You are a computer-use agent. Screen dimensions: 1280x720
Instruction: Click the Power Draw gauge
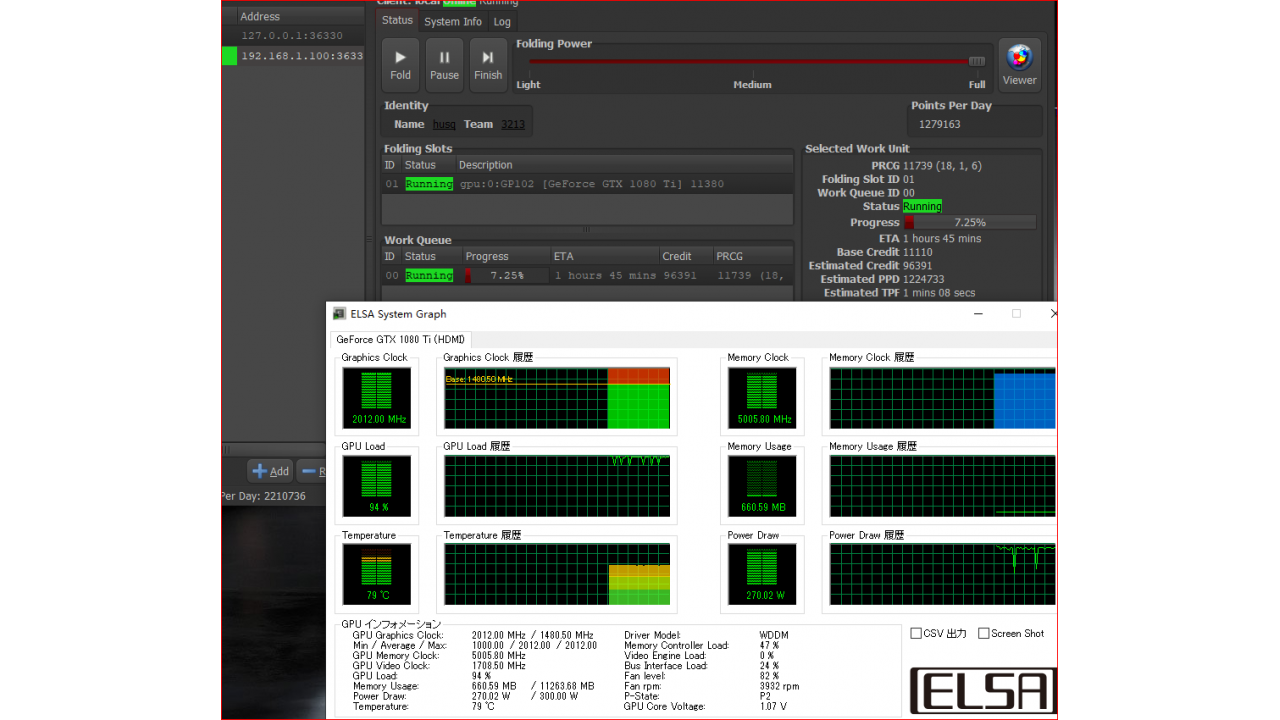coord(762,575)
